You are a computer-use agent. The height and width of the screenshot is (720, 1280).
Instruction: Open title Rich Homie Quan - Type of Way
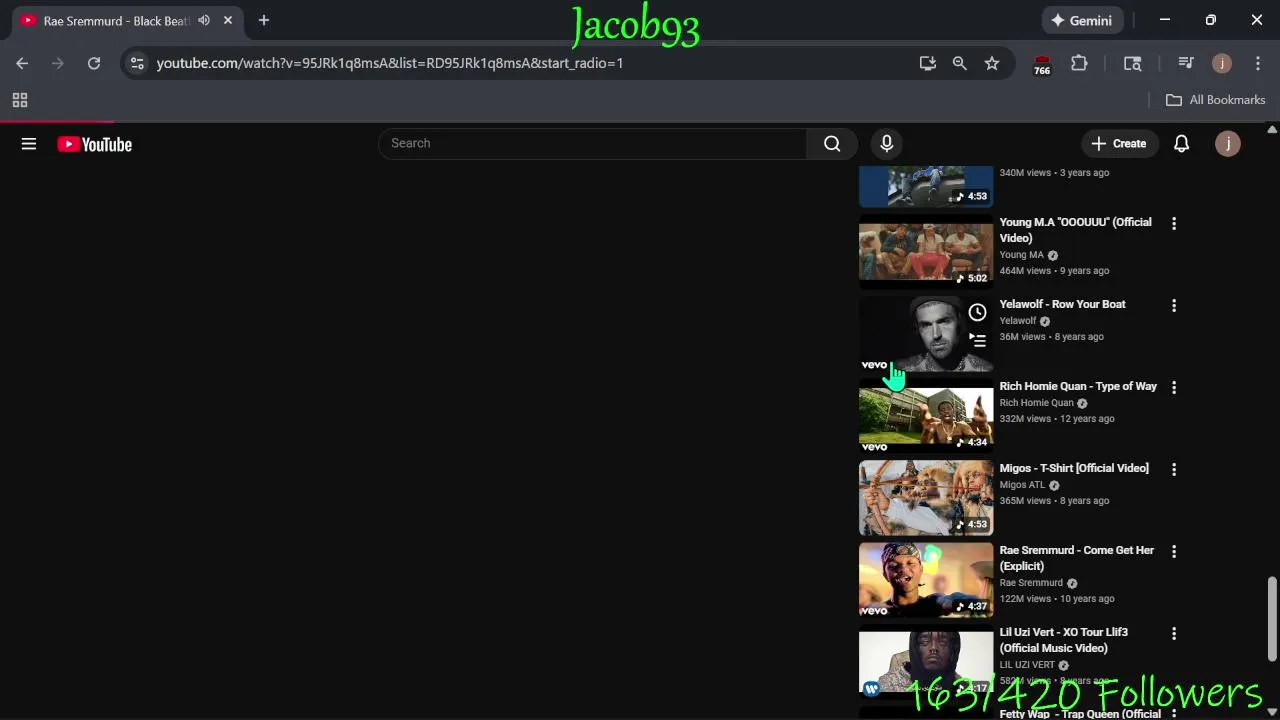click(1078, 386)
